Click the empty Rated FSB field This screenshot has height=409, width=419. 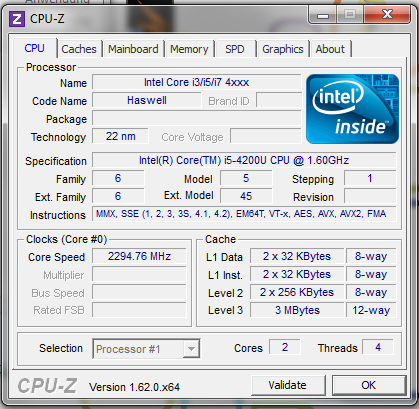point(139,310)
